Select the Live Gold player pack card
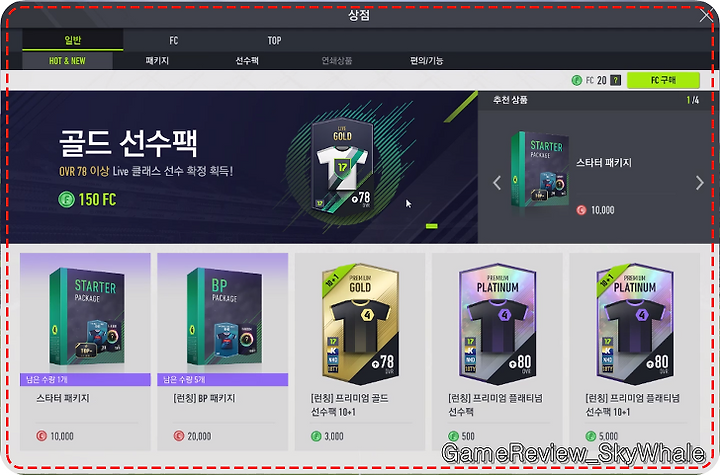 (x=342, y=166)
